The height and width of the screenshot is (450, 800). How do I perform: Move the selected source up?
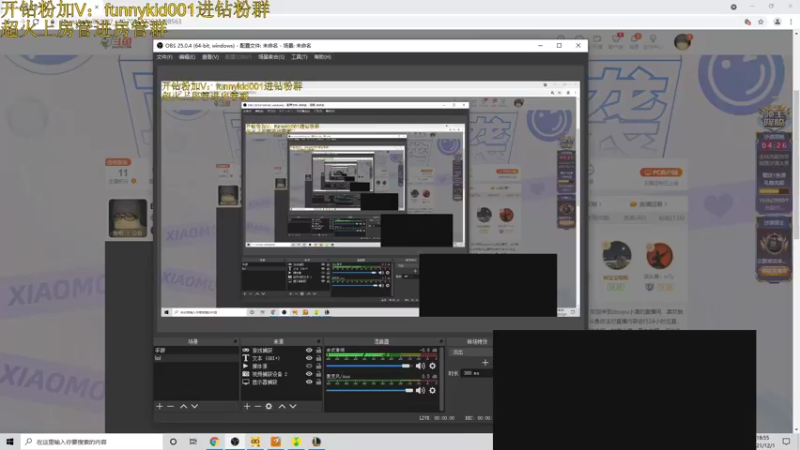(x=282, y=406)
